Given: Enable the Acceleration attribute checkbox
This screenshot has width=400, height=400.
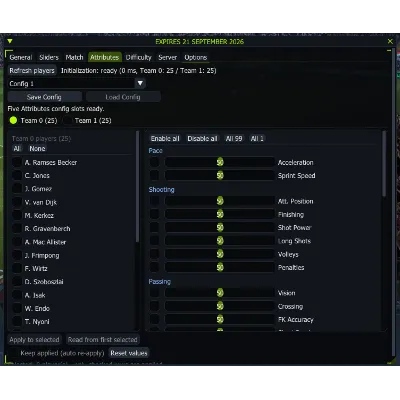Looking at the screenshot, I should tap(154, 162).
